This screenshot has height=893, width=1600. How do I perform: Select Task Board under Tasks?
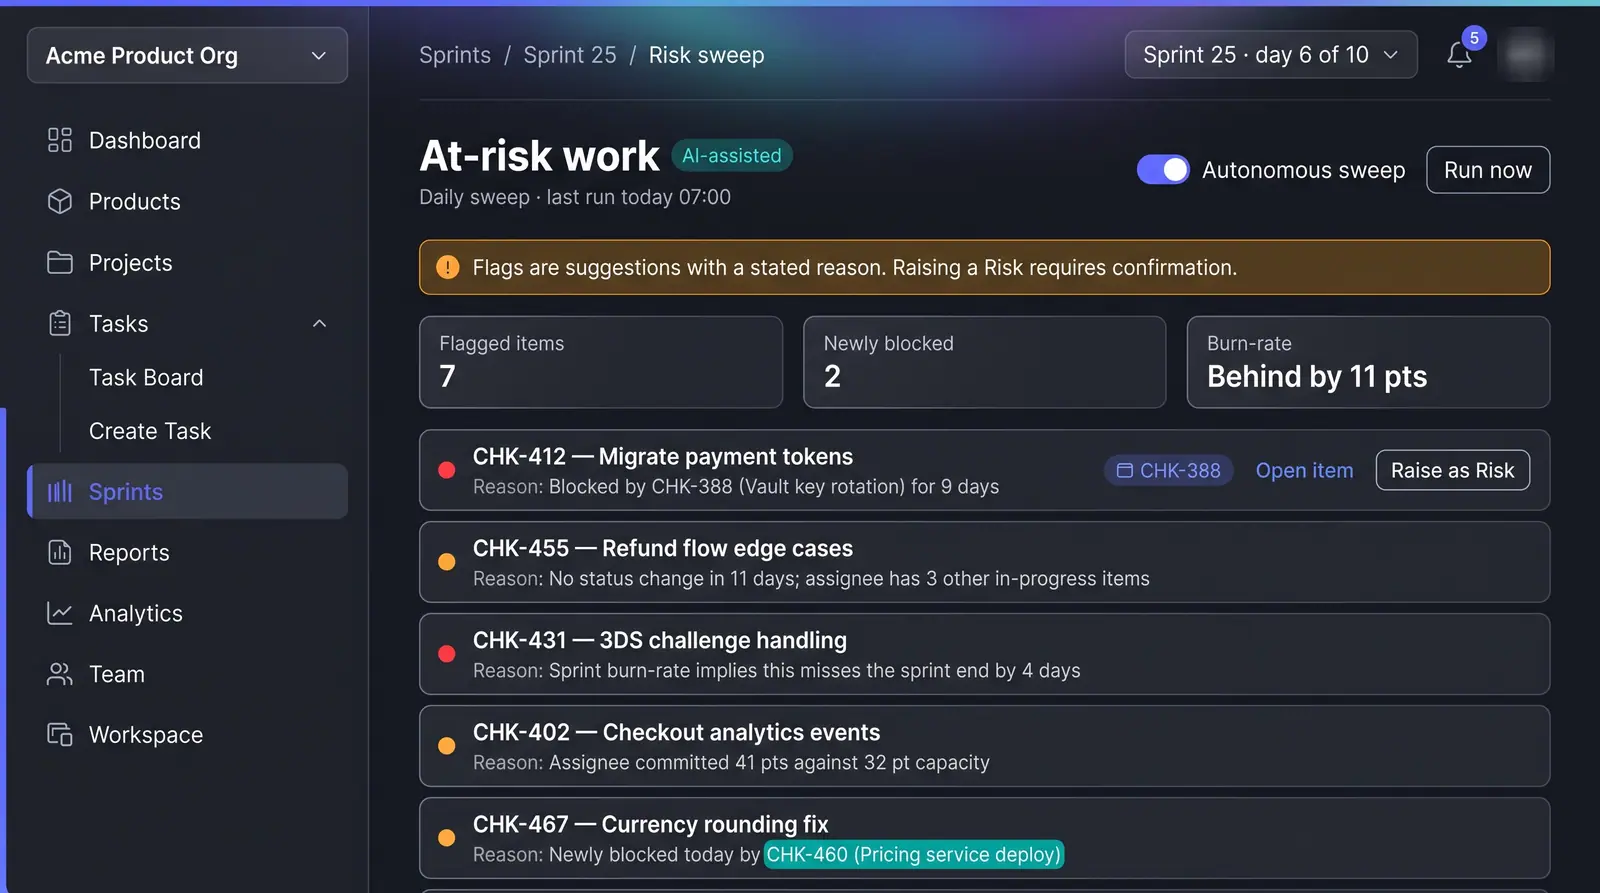point(146,377)
